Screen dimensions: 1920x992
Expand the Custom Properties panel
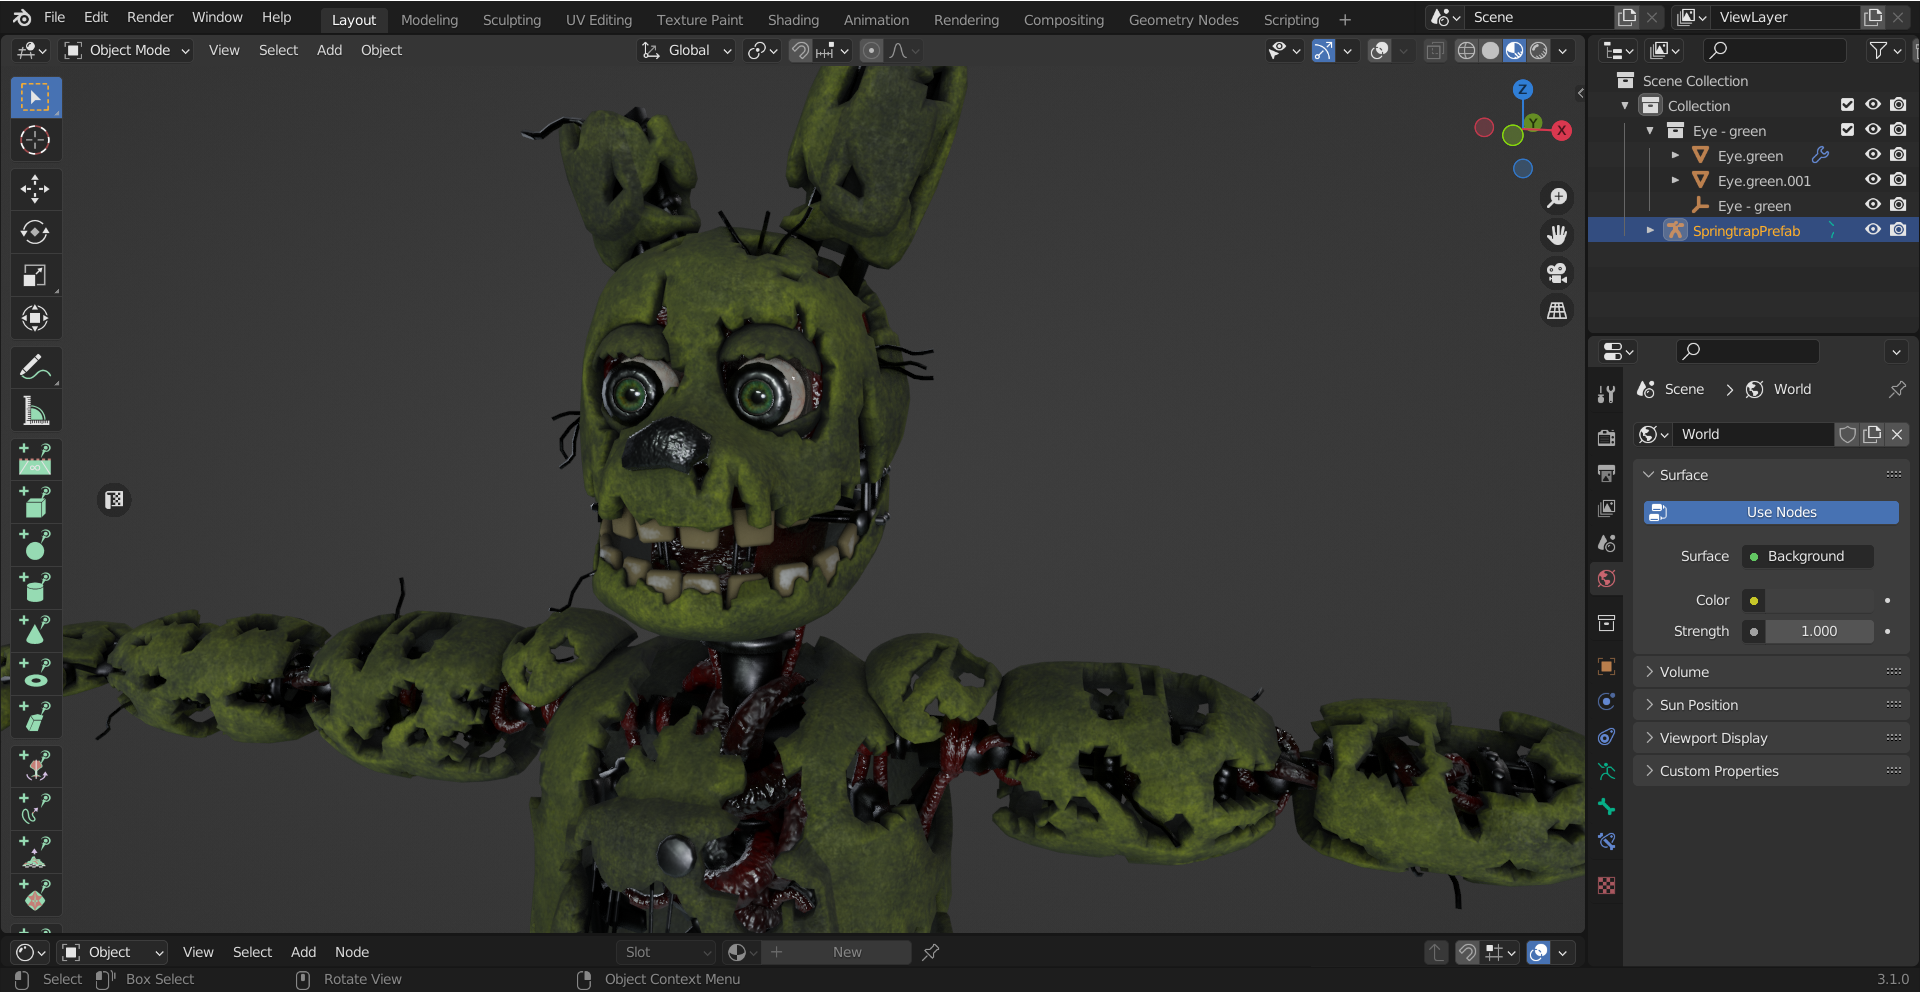click(1771, 771)
